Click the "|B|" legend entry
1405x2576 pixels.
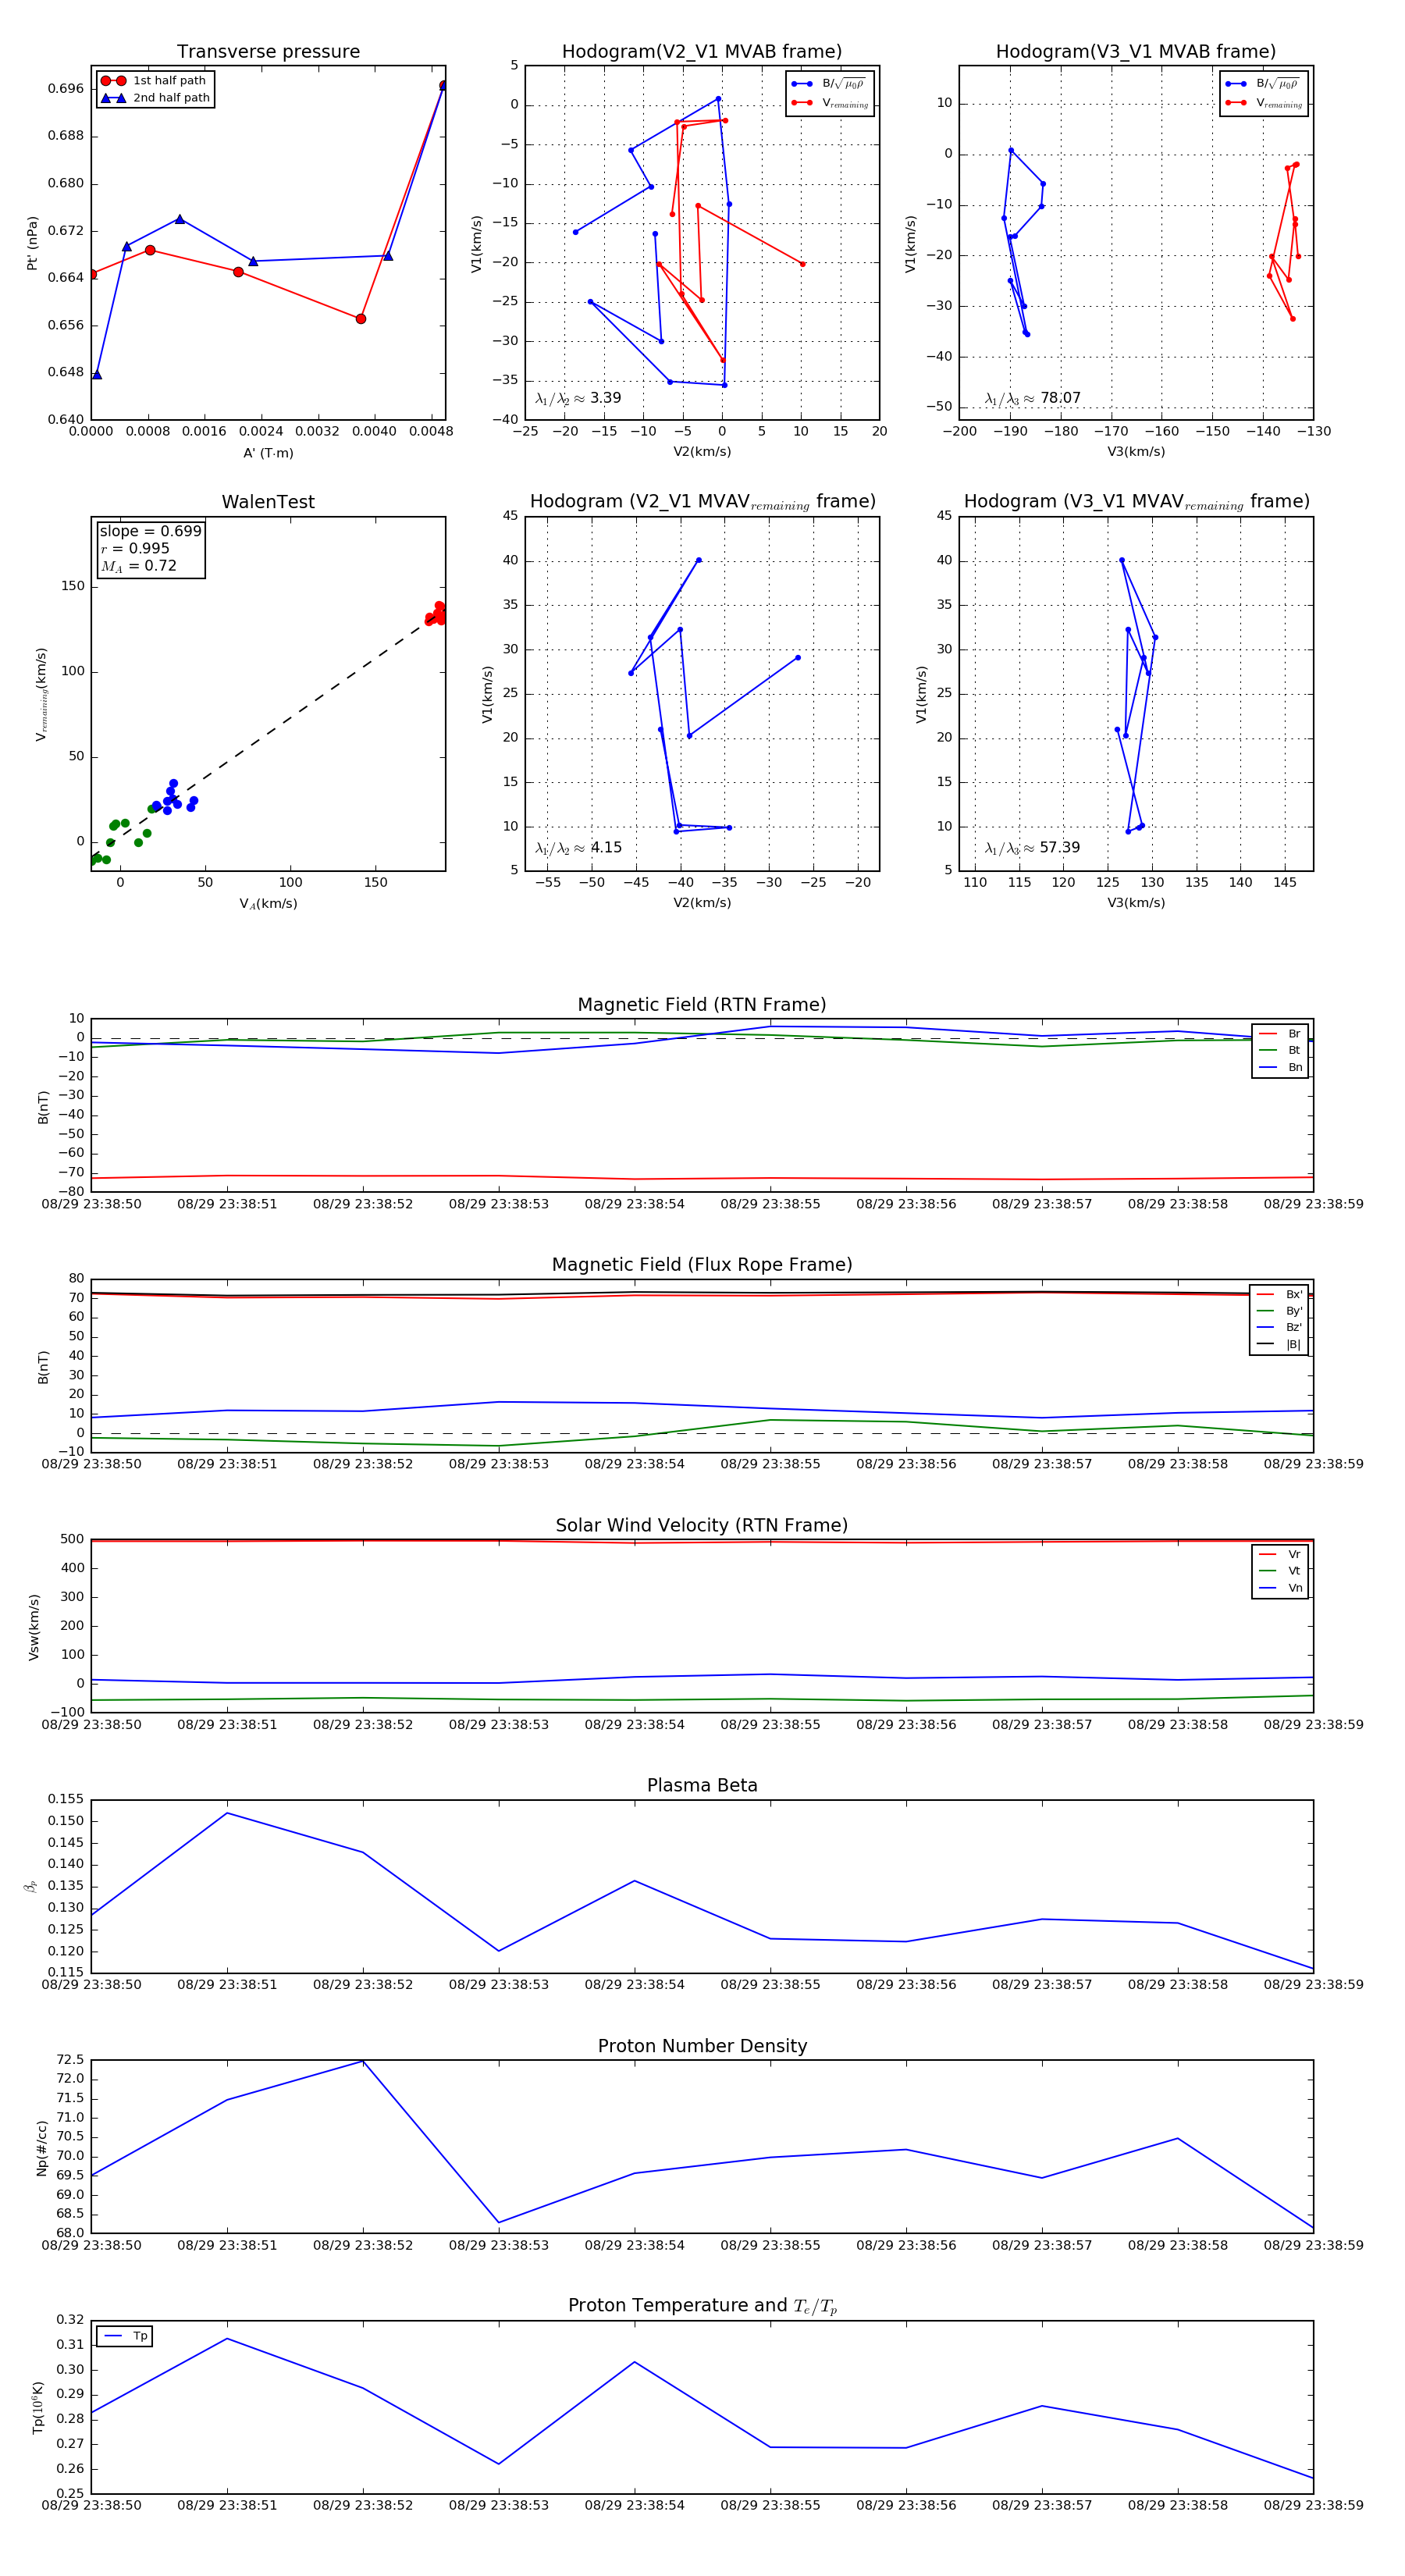pyautogui.click(x=1280, y=1344)
